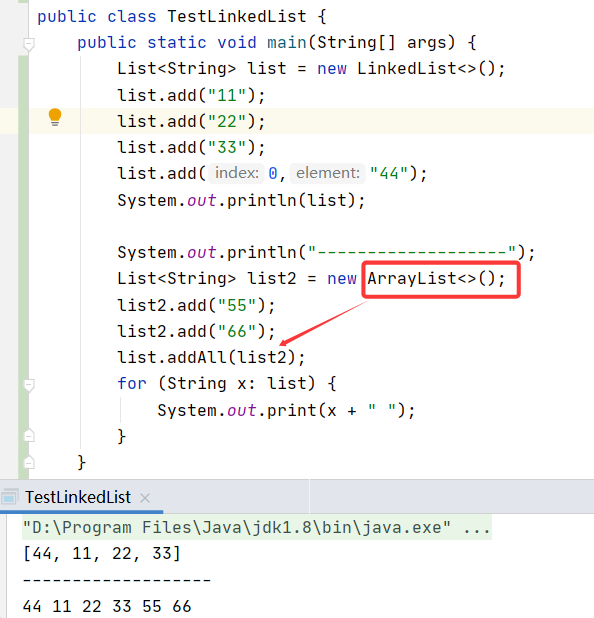Click the list.add("22") highlighted line
This screenshot has height=618, width=594.
[x=191, y=121]
